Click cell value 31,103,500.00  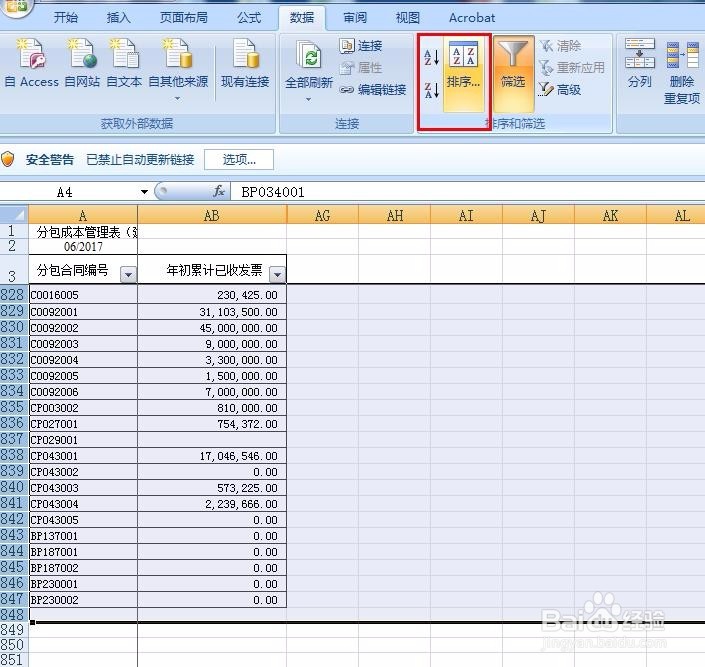(x=212, y=312)
